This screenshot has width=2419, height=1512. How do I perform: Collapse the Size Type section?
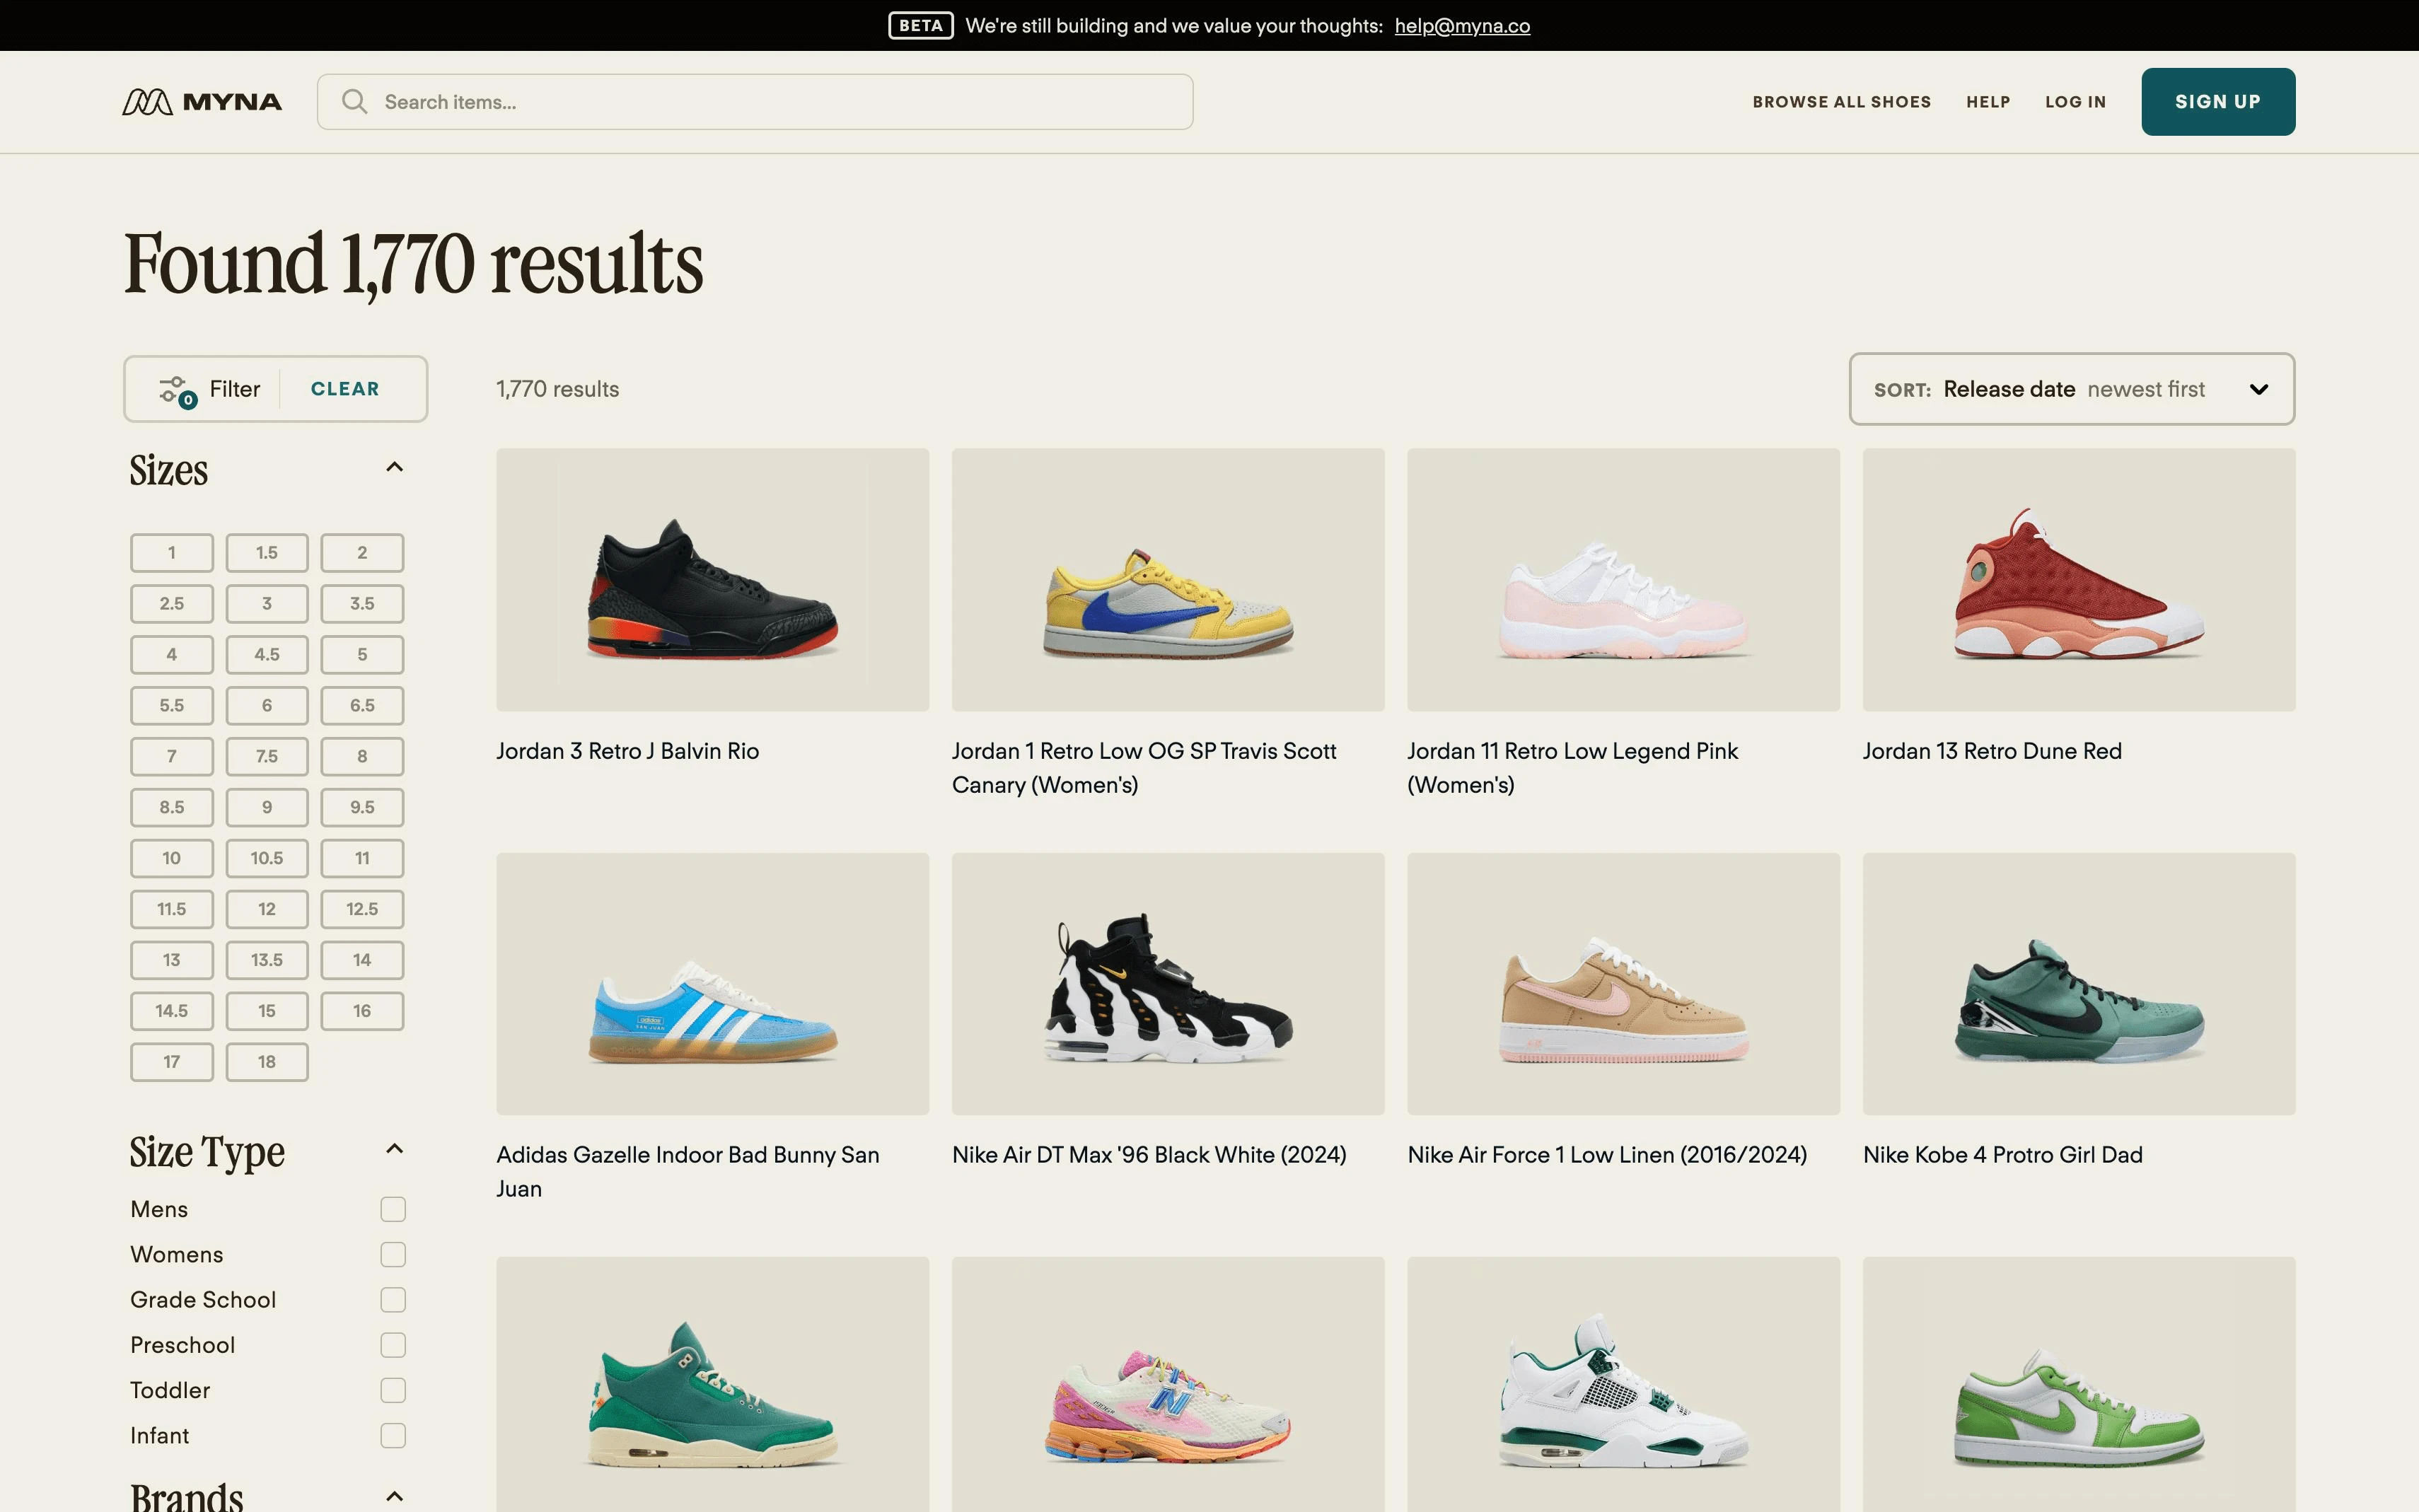394,1149
